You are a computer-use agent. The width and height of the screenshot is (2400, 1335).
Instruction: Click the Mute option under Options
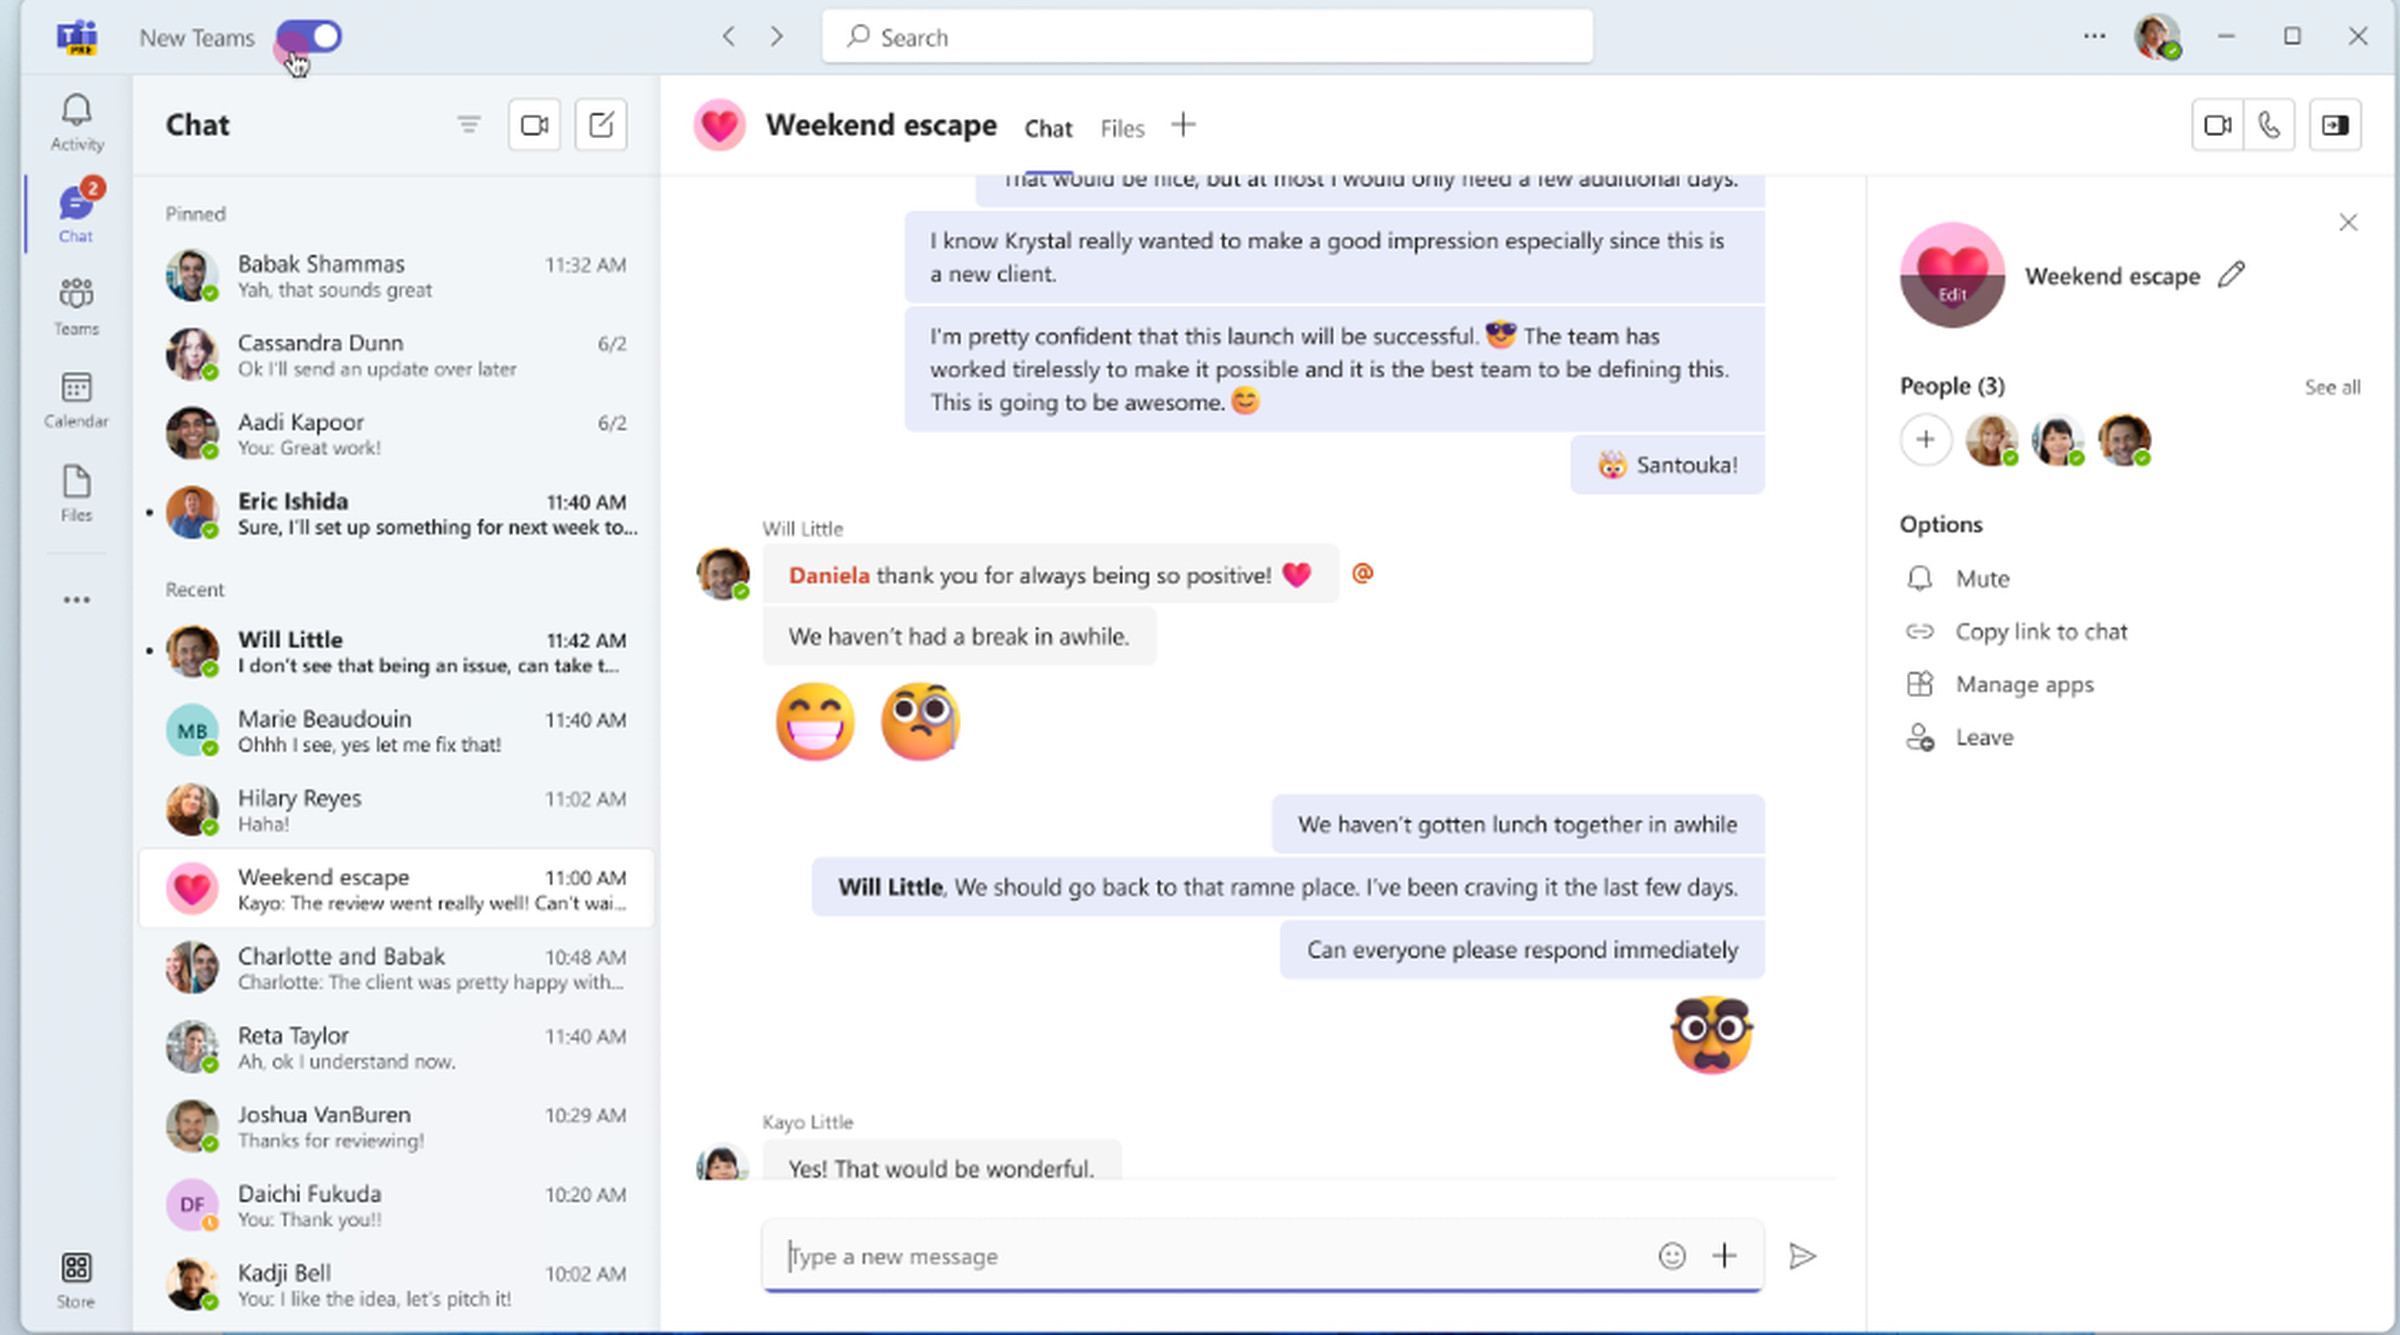pos(1981,579)
